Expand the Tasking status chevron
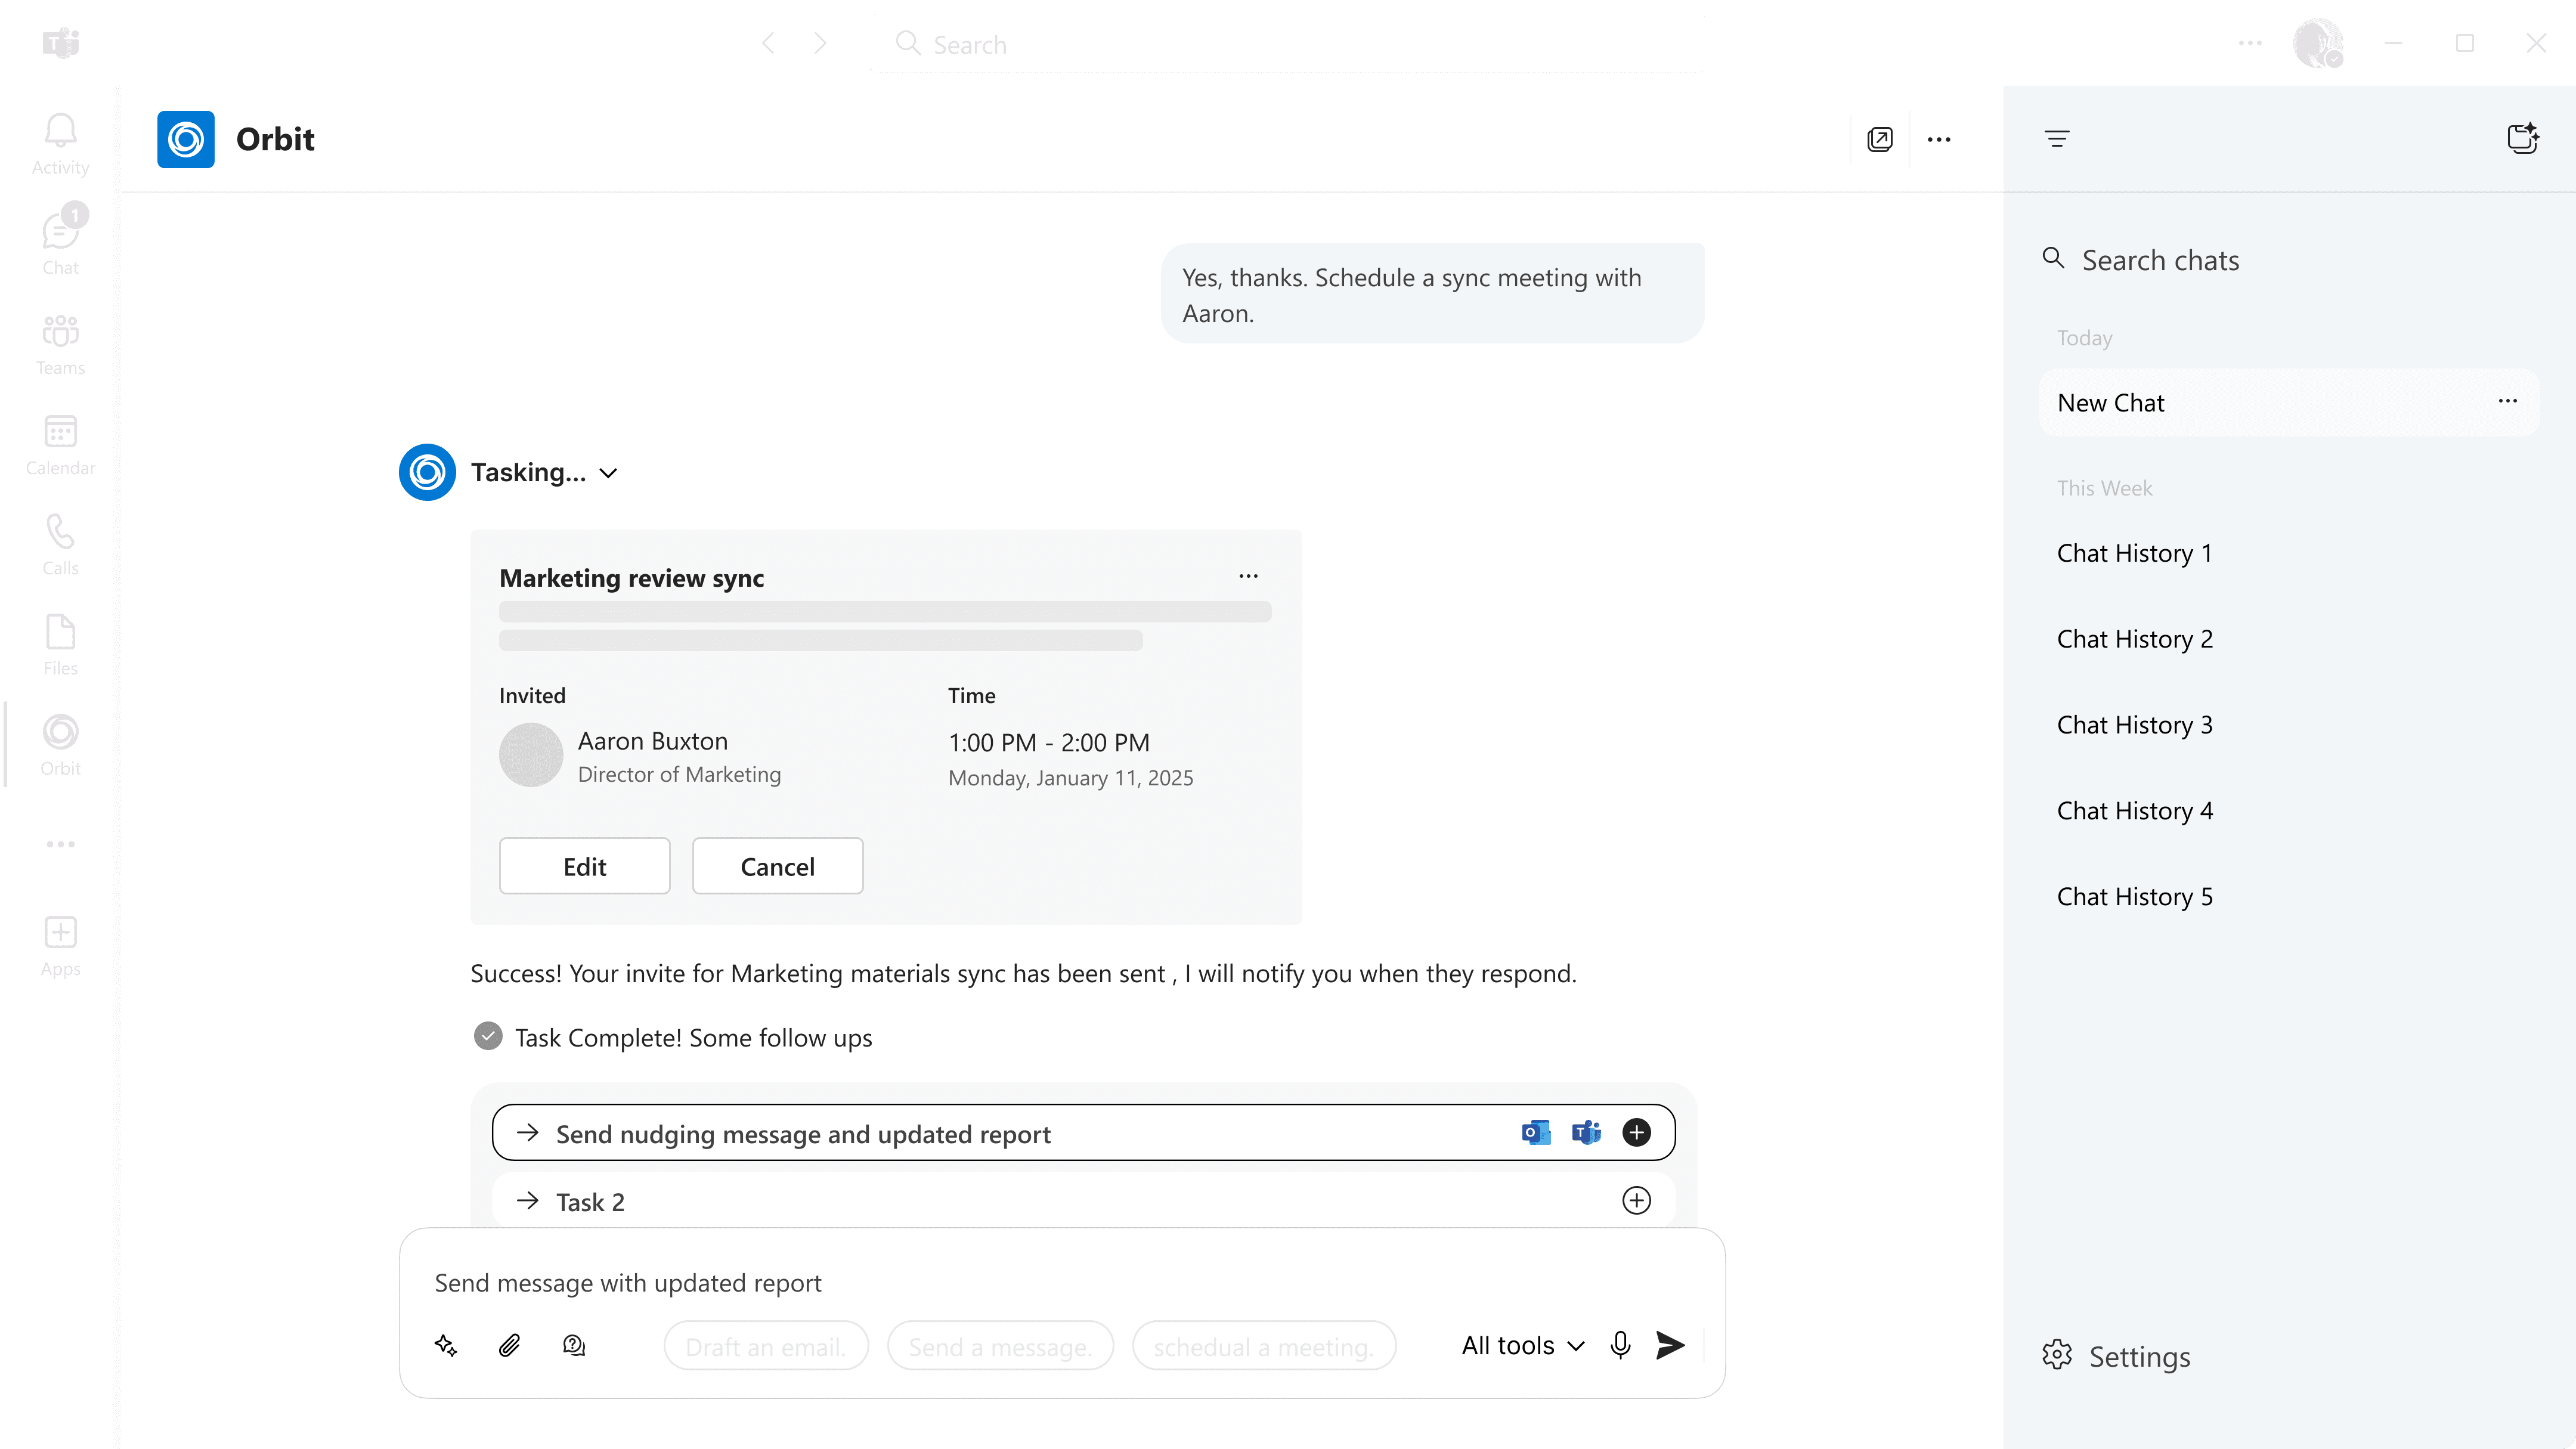The image size is (2576, 1449). [x=608, y=473]
